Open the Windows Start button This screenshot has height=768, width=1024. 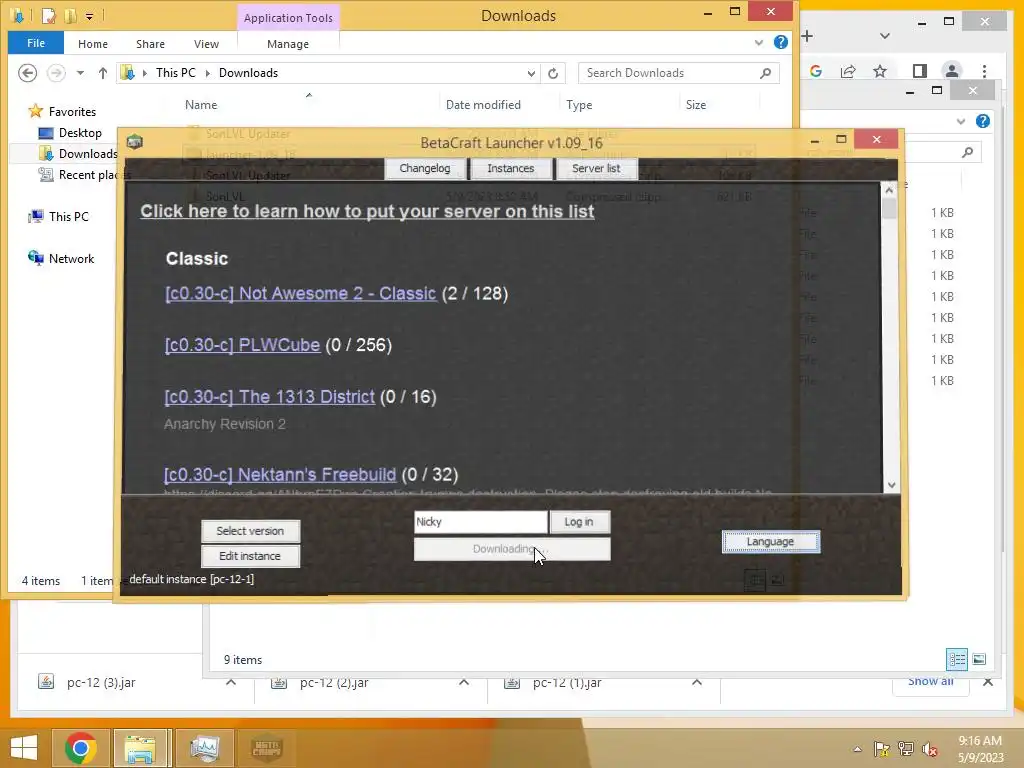(x=24, y=748)
